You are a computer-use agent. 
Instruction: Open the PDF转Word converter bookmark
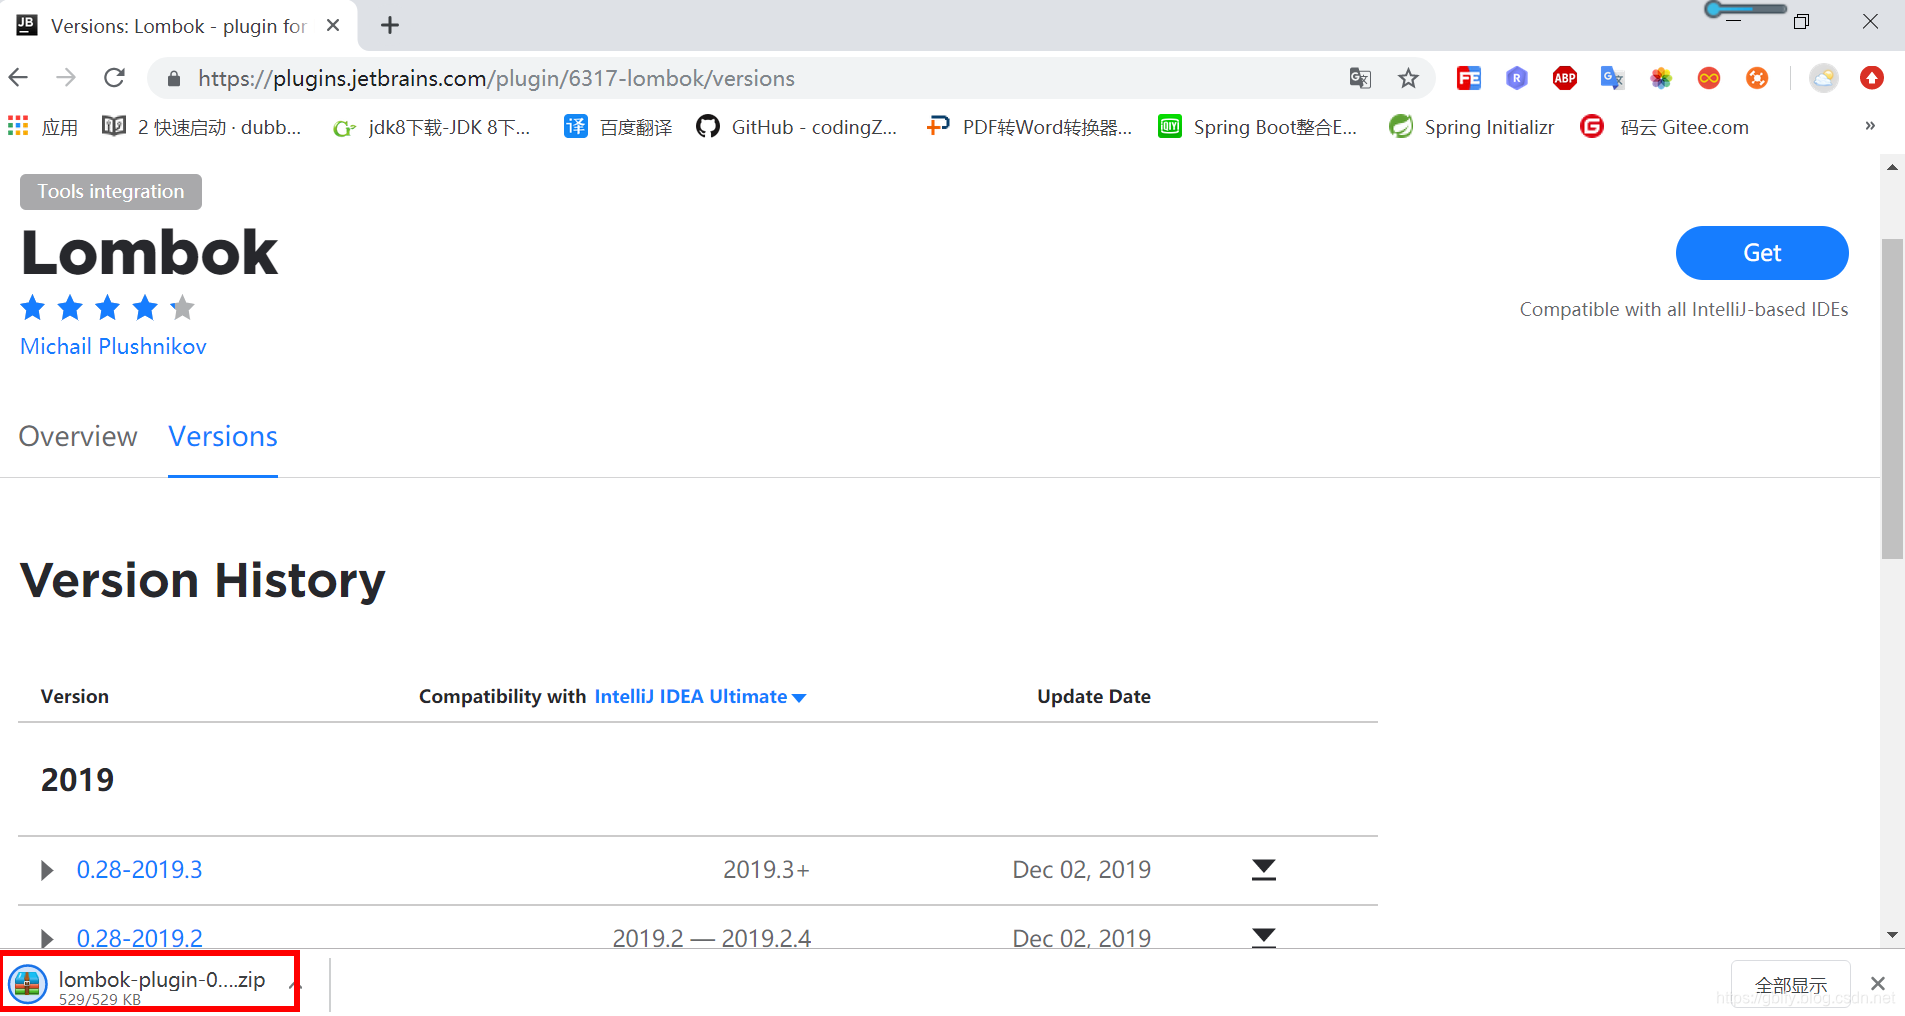click(1029, 127)
